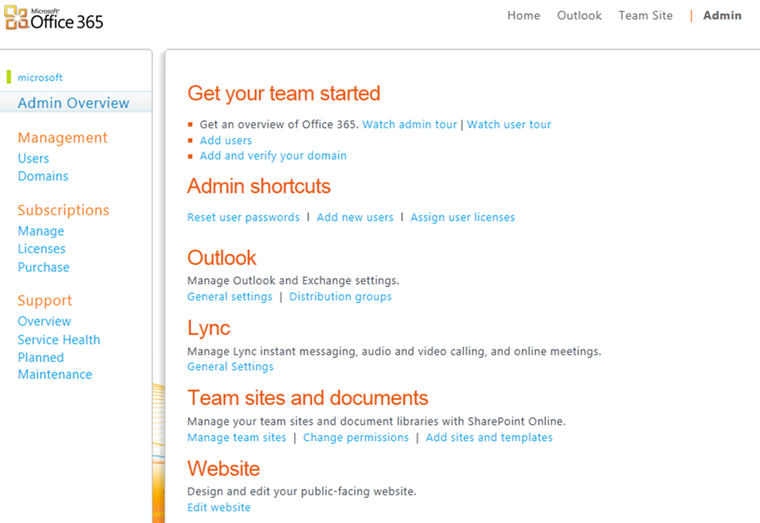Open the Home top navigation item
This screenshot has width=760, height=523.
[x=523, y=16]
